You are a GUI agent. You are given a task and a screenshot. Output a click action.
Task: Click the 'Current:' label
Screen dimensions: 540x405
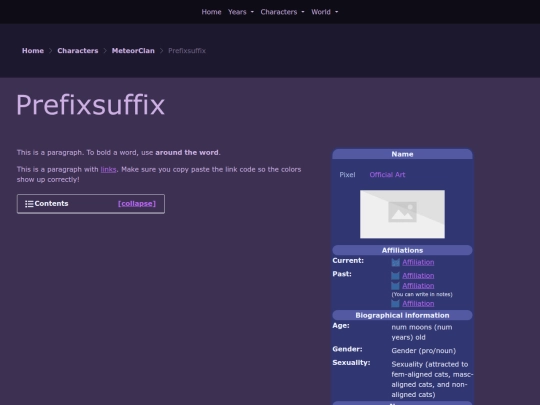tap(348, 260)
